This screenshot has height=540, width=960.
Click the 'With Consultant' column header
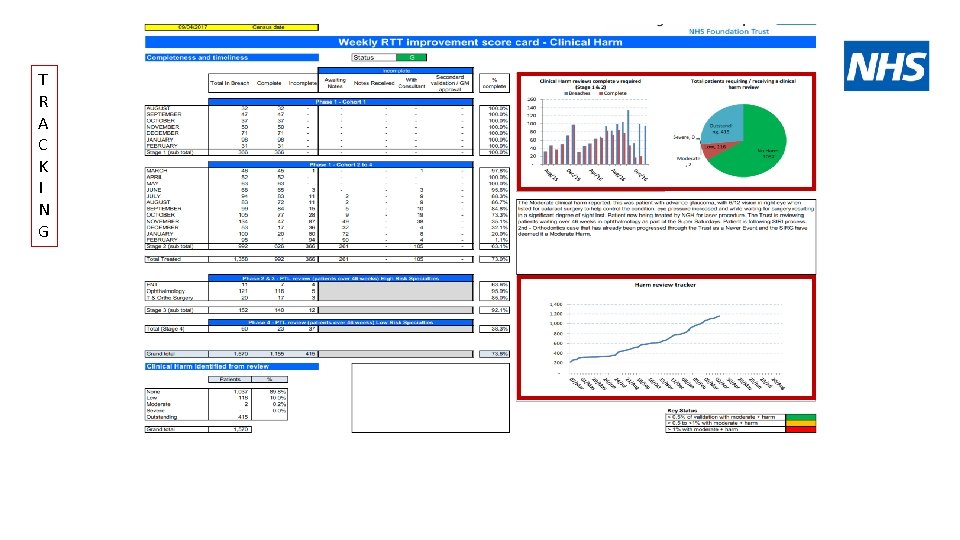pos(411,83)
